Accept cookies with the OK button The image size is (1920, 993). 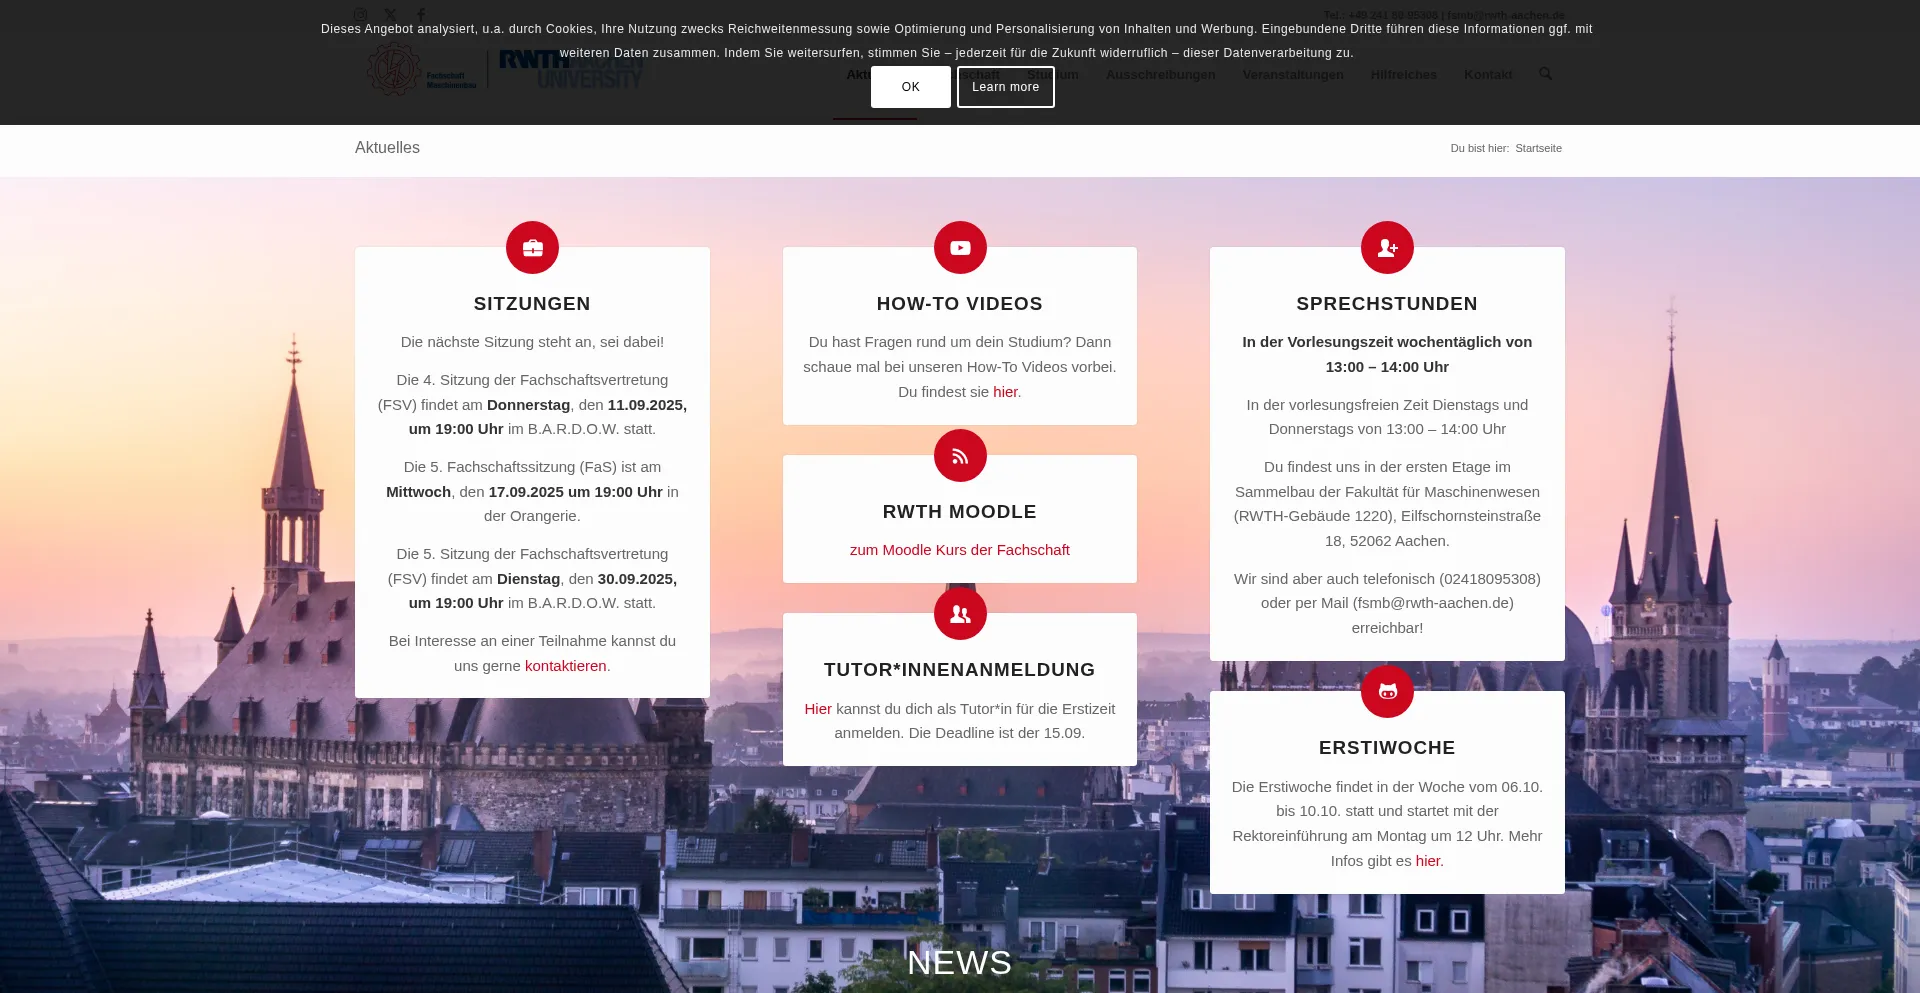(x=910, y=87)
